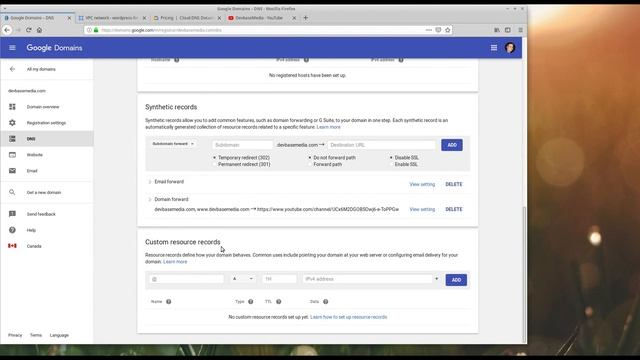Click the help icon next to TTL column

coord(278,302)
